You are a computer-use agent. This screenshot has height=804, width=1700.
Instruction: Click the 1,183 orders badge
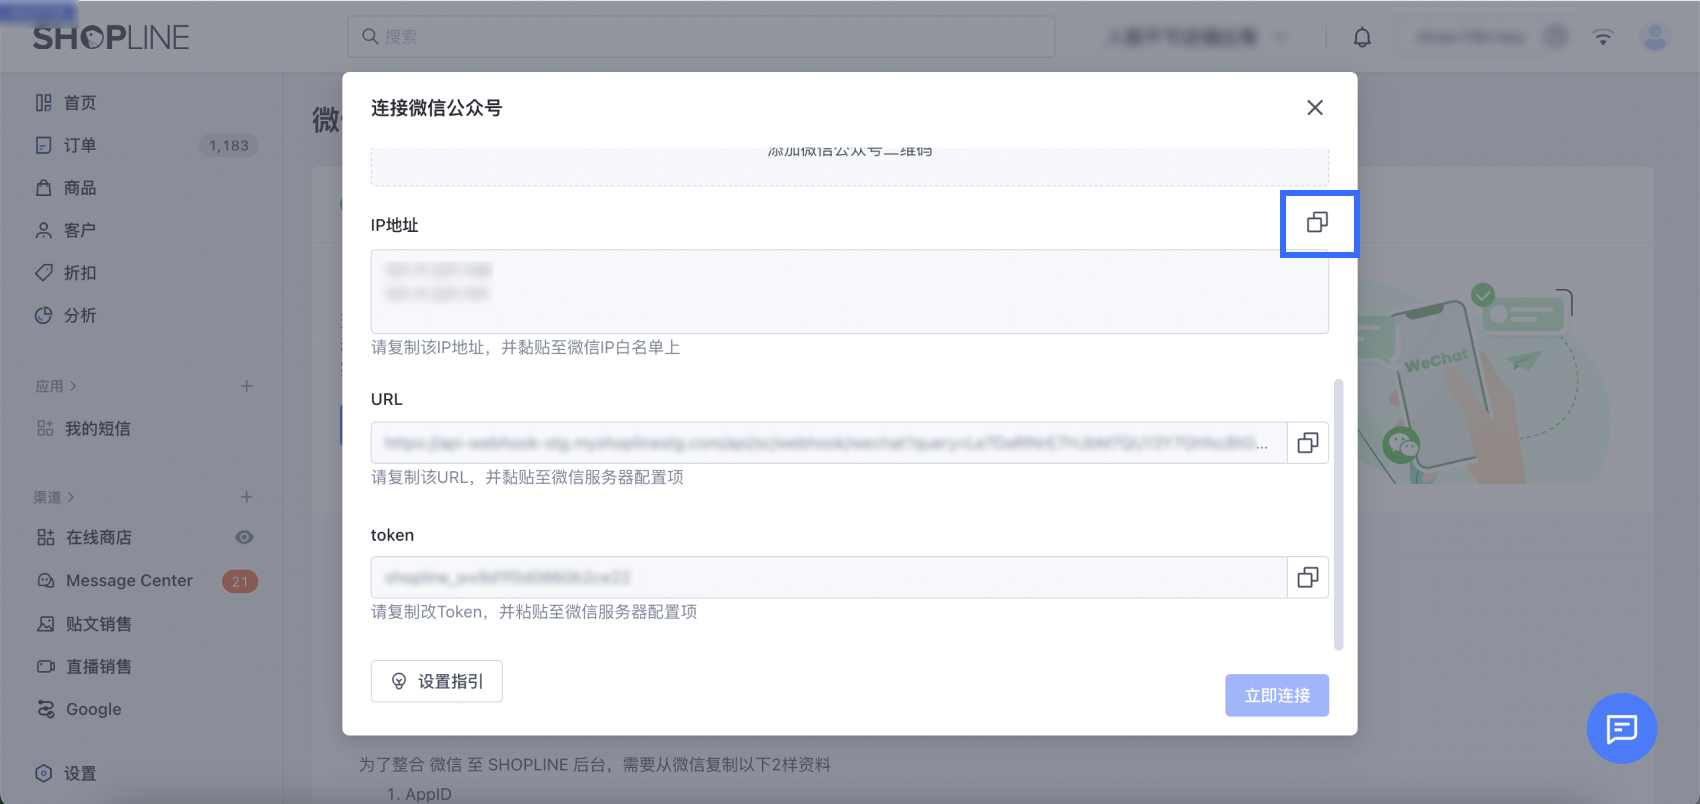(229, 146)
